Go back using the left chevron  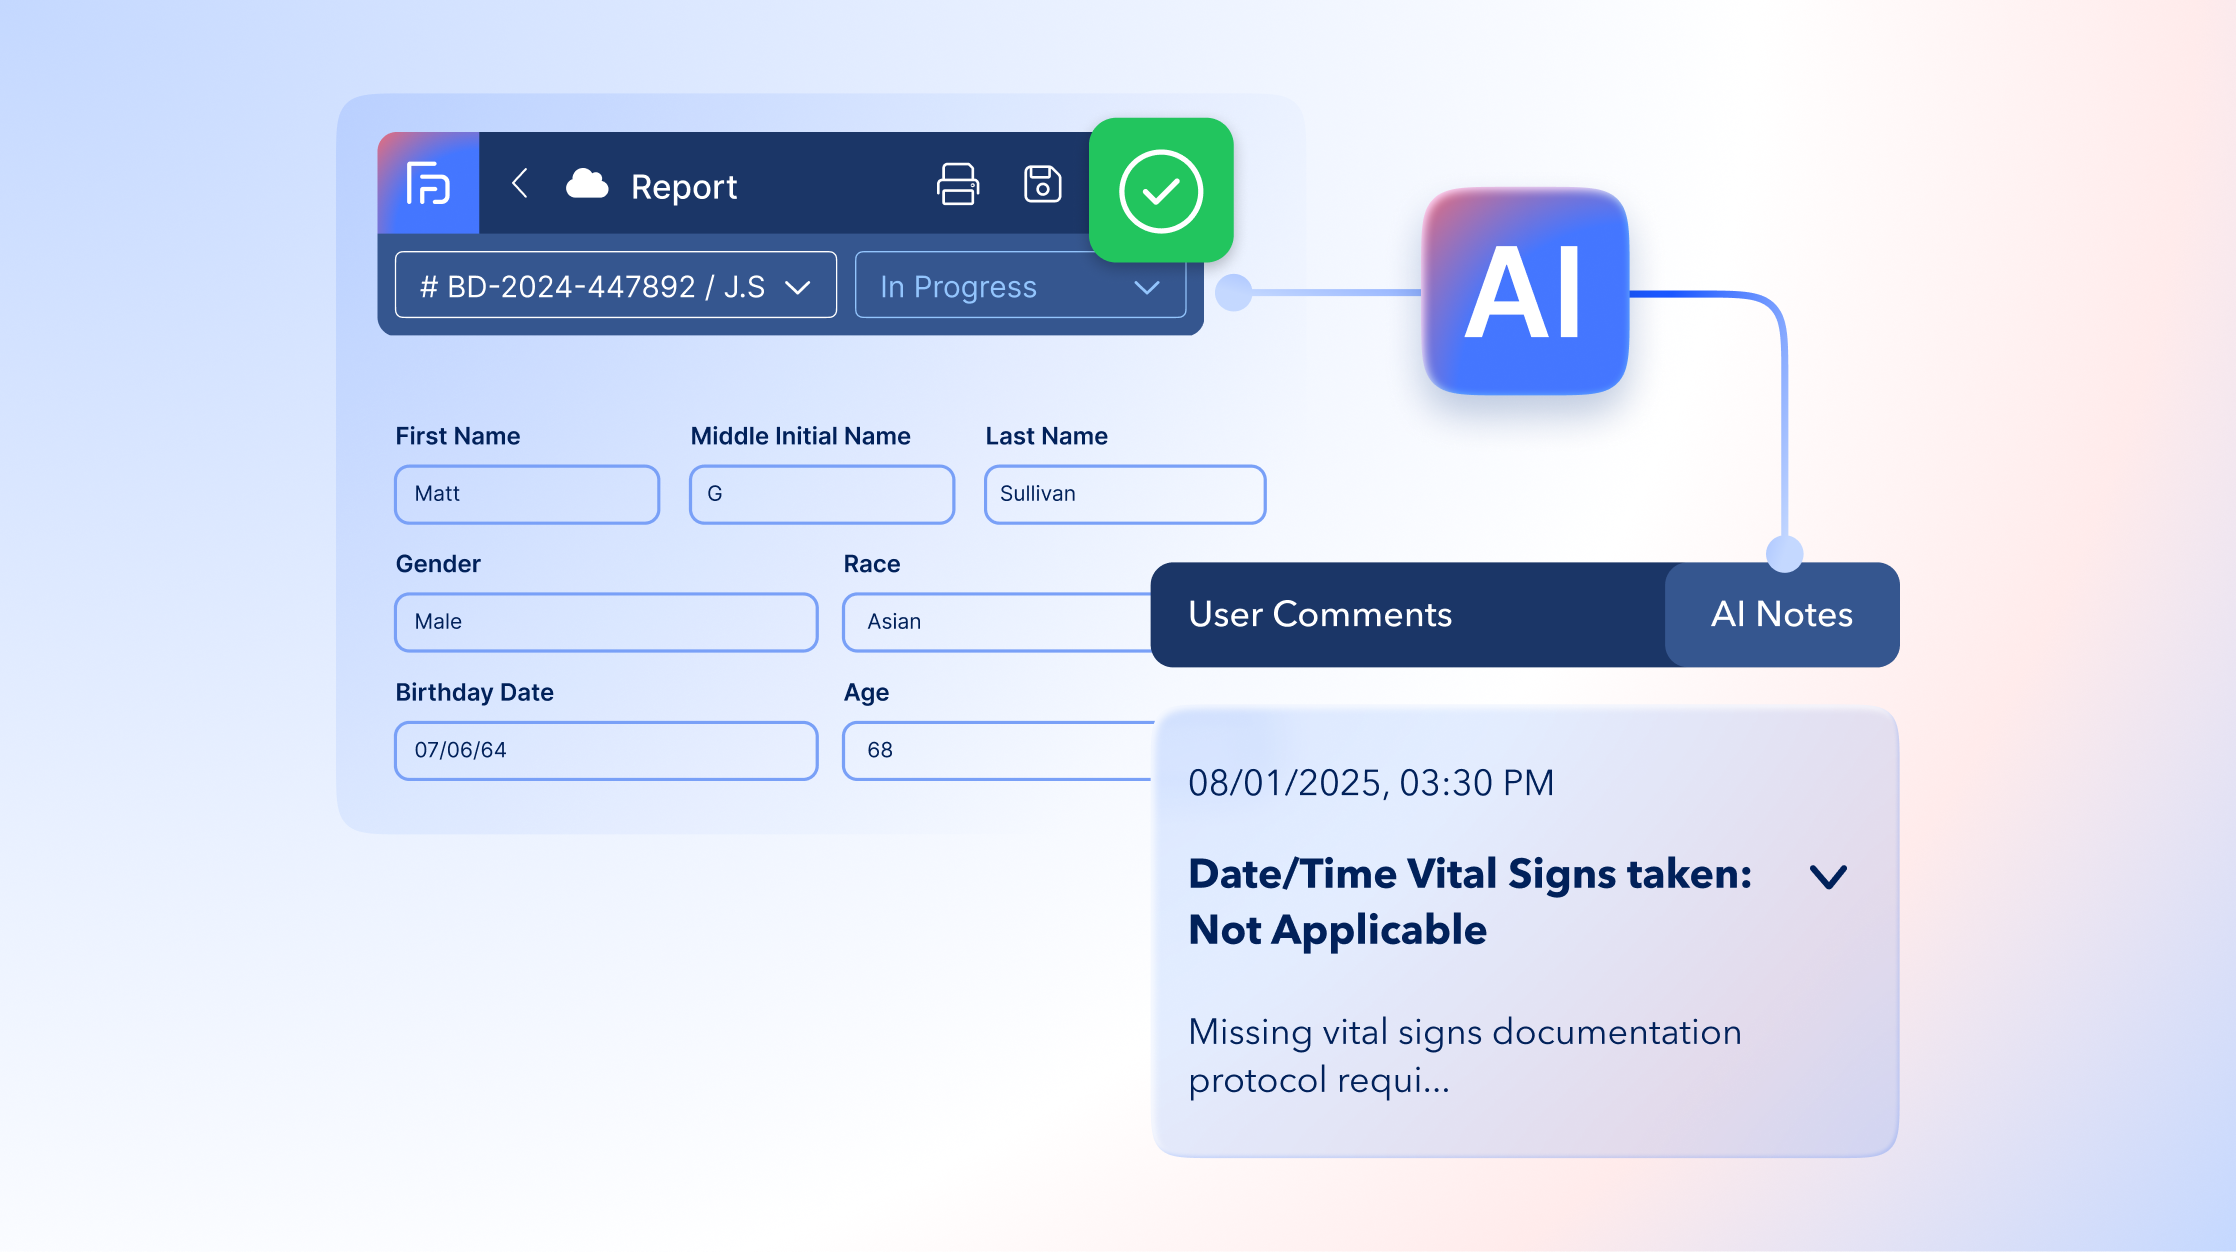pos(519,184)
